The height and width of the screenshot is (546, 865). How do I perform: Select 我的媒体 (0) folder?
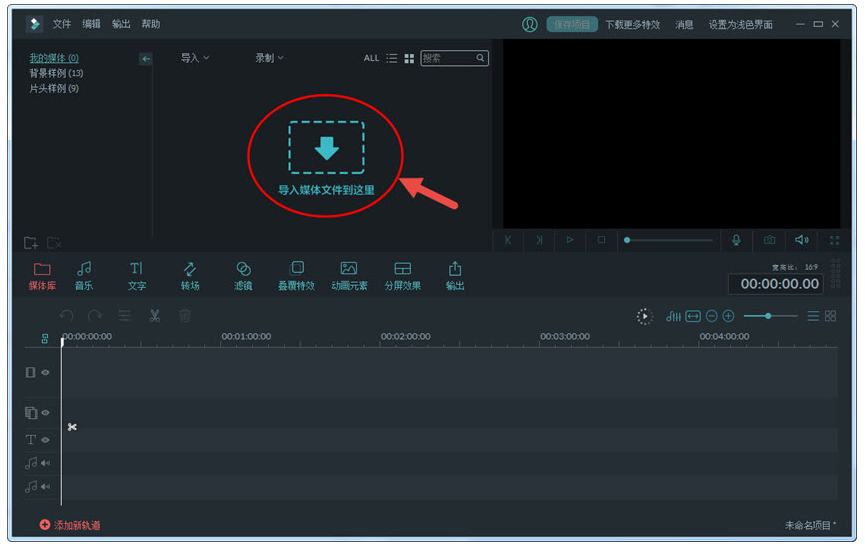[x=54, y=58]
